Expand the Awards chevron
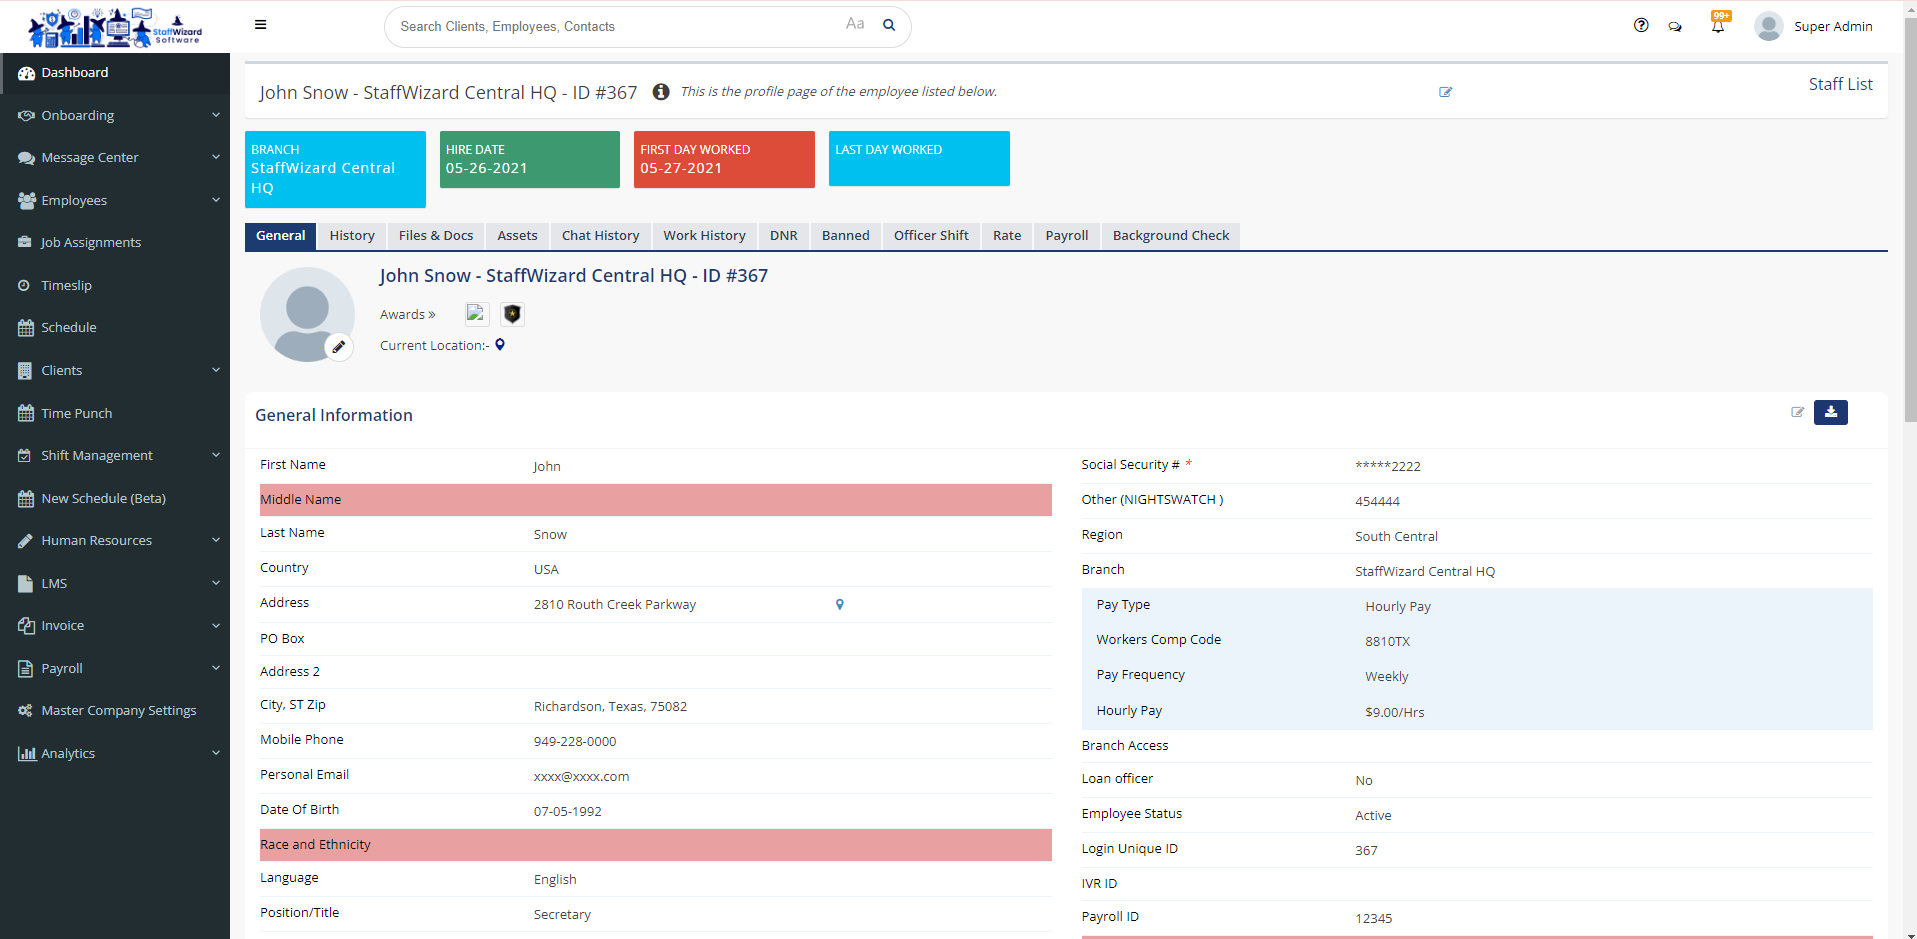1917x939 pixels. pos(408,314)
